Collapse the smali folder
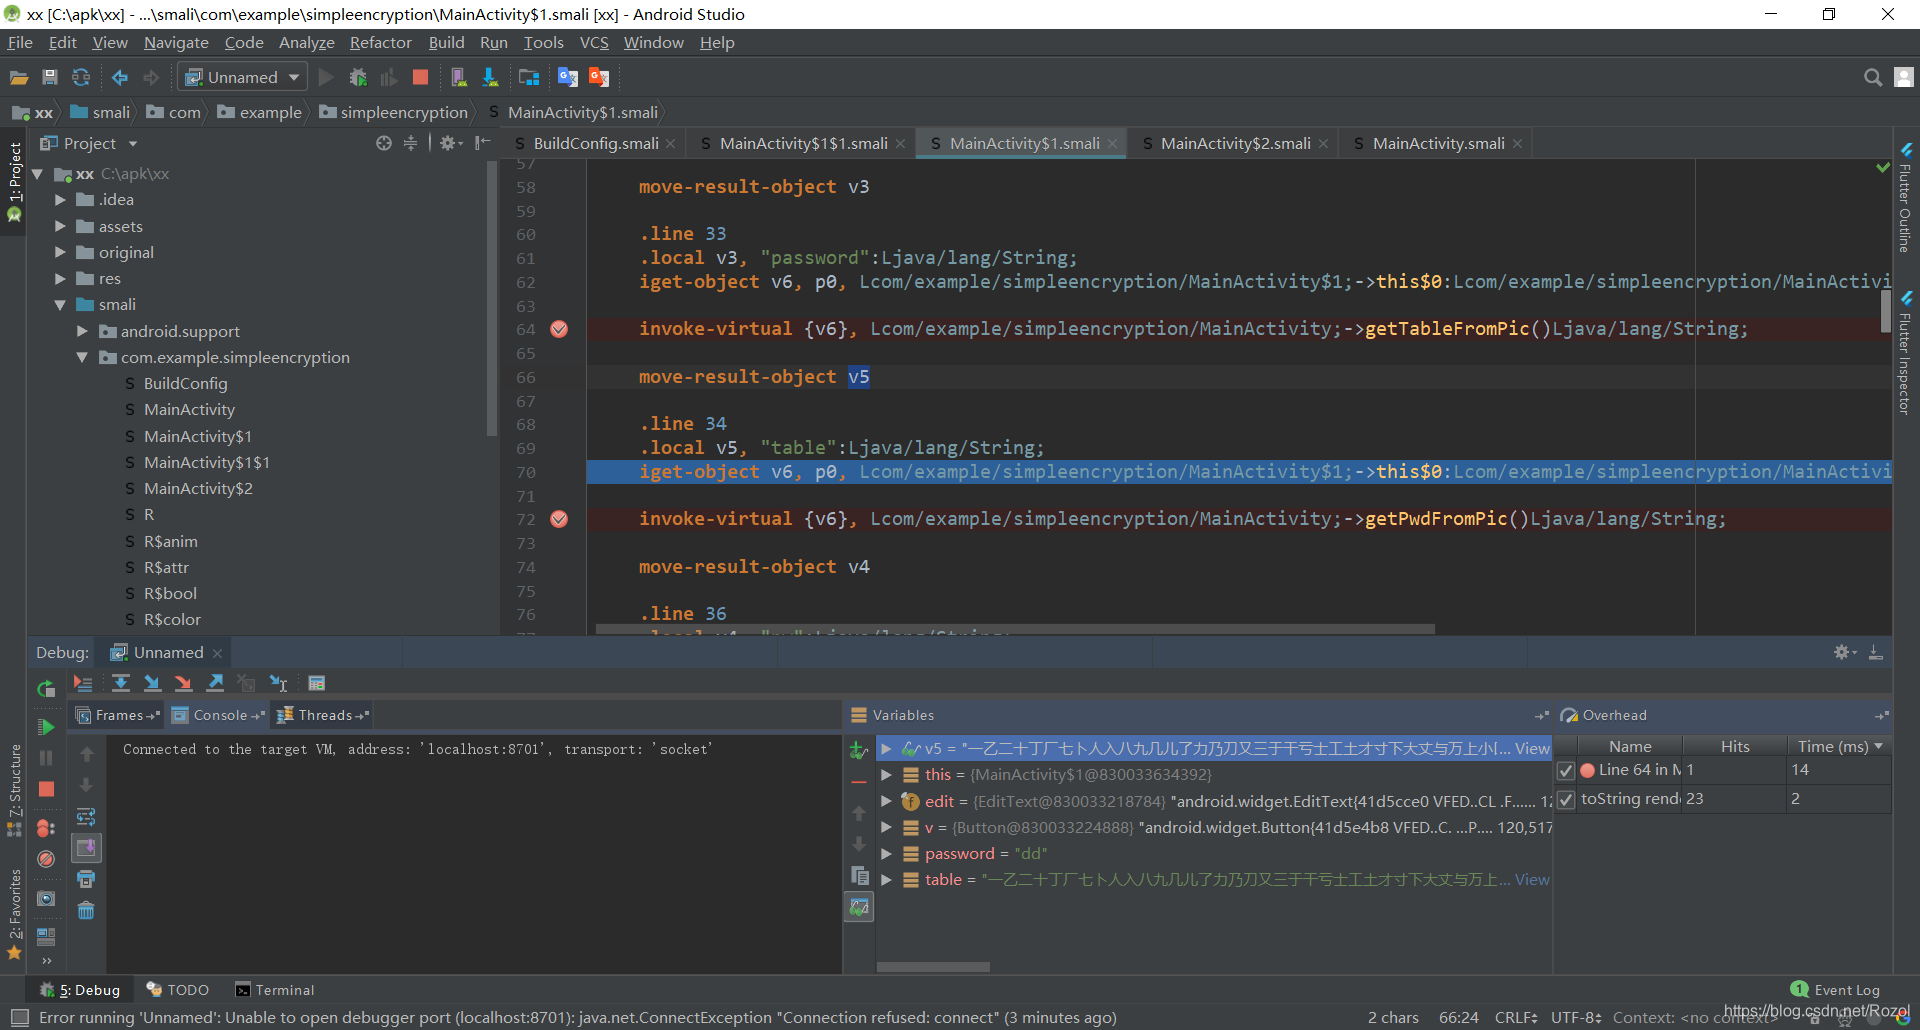Image resolution: width=1920 pixels, height=1030 pixels. (x=60, y=305)
